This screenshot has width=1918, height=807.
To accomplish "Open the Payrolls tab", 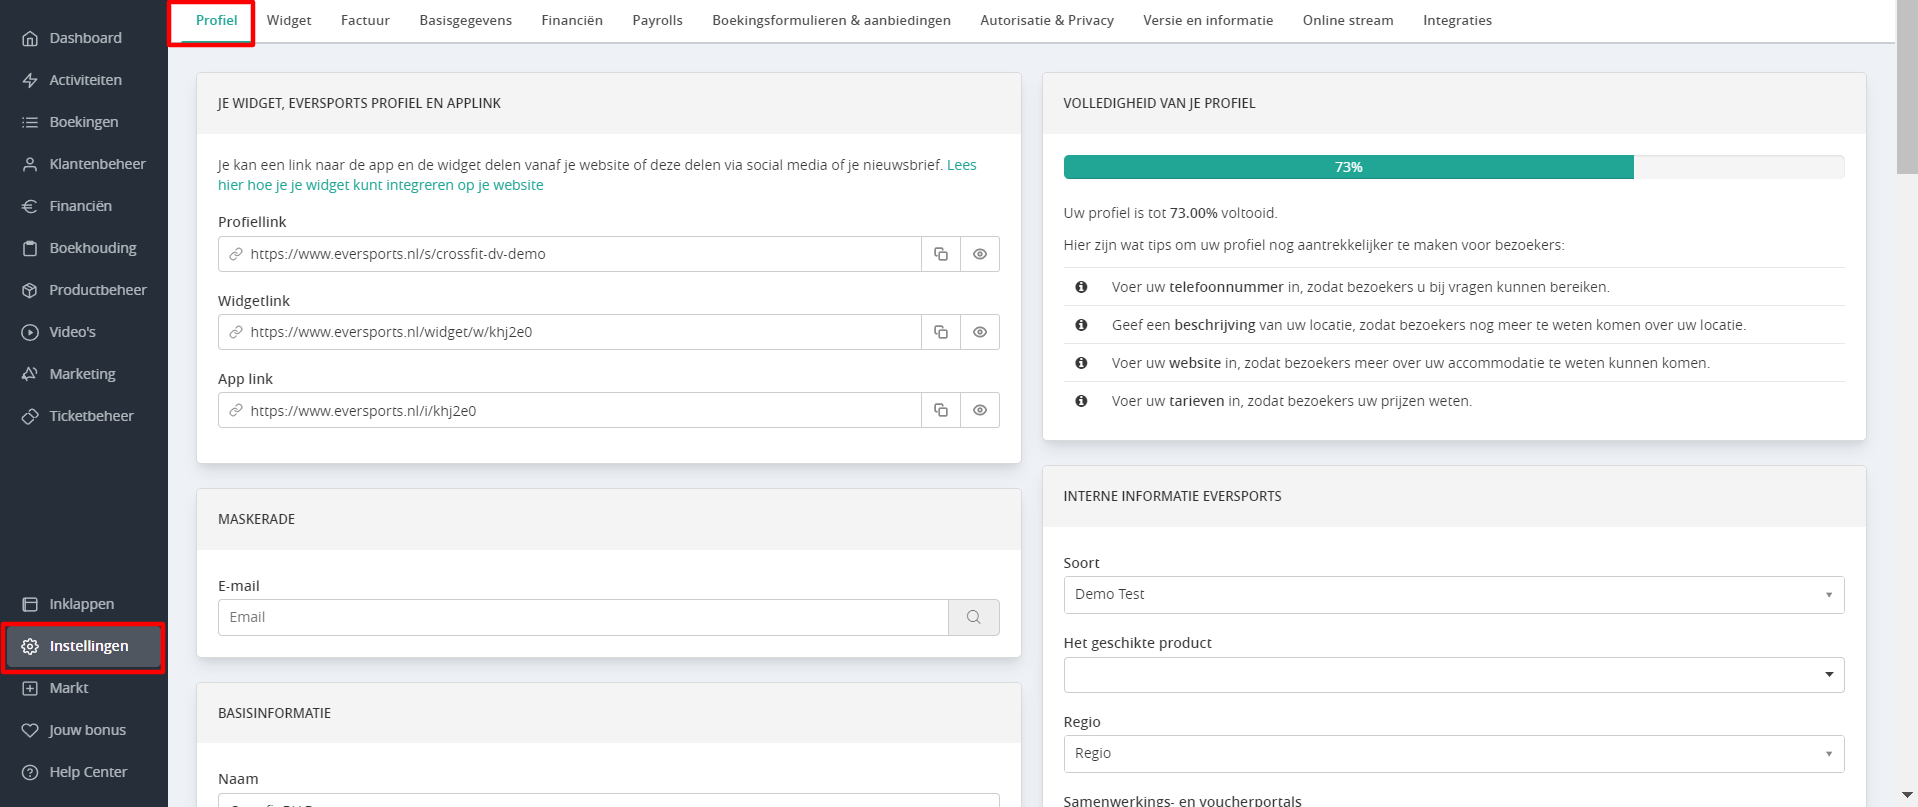I will [657, 20].
